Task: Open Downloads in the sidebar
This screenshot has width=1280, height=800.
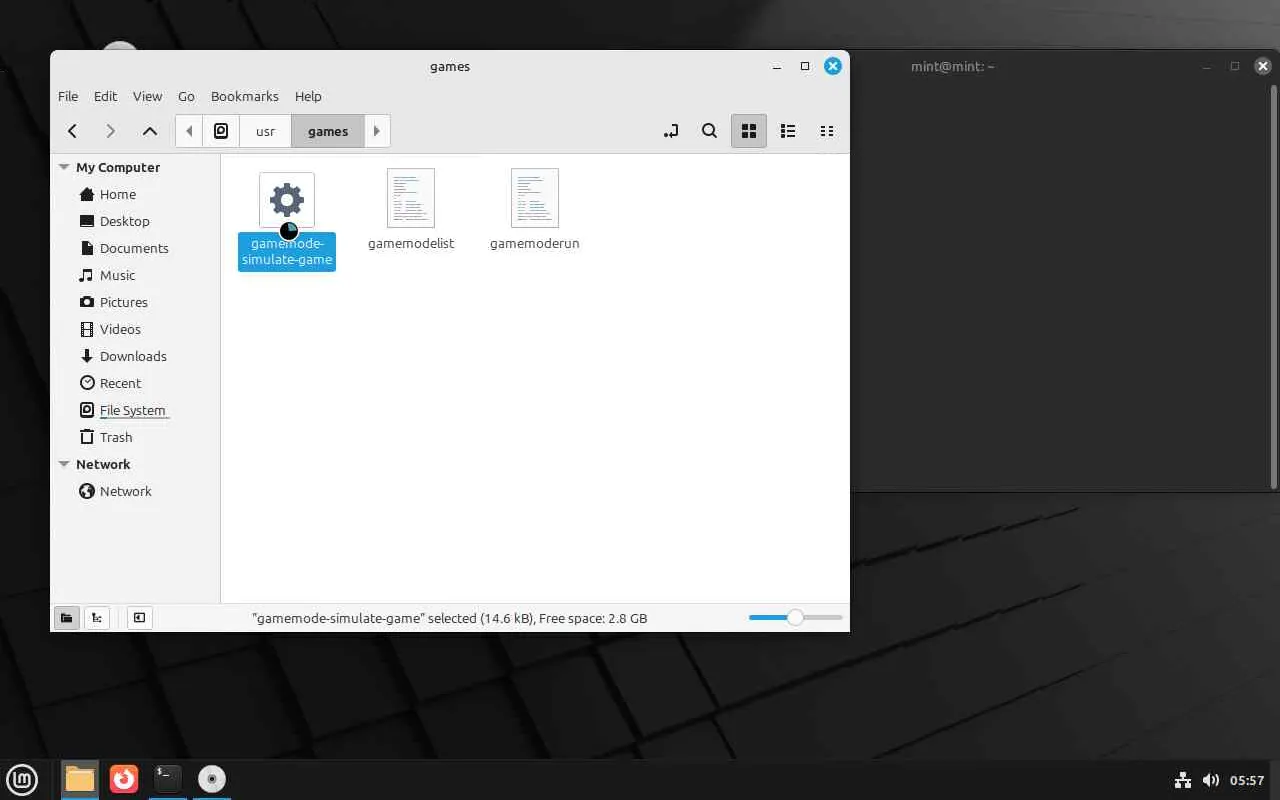Action: tap(133, 356)
